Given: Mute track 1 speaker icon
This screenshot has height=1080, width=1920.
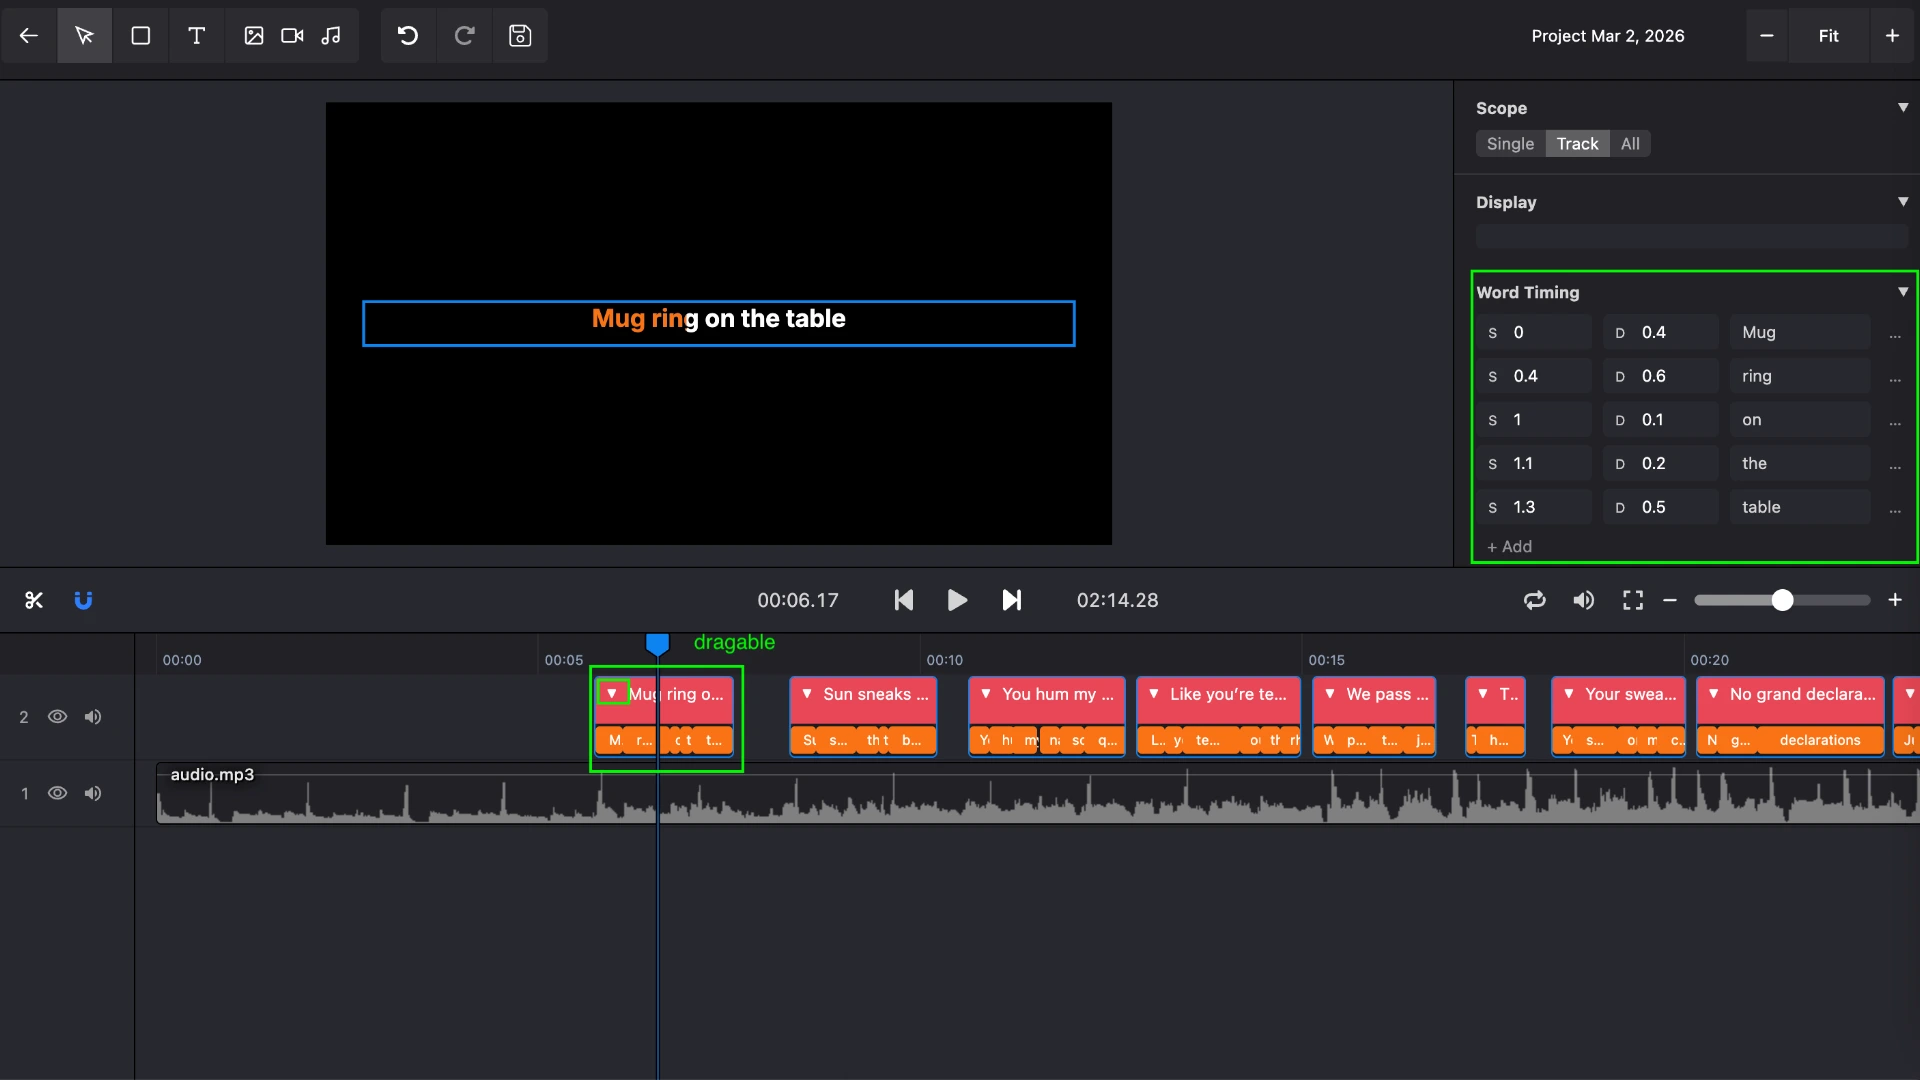Looking at the screenshot, I should [x=93, y=794].
